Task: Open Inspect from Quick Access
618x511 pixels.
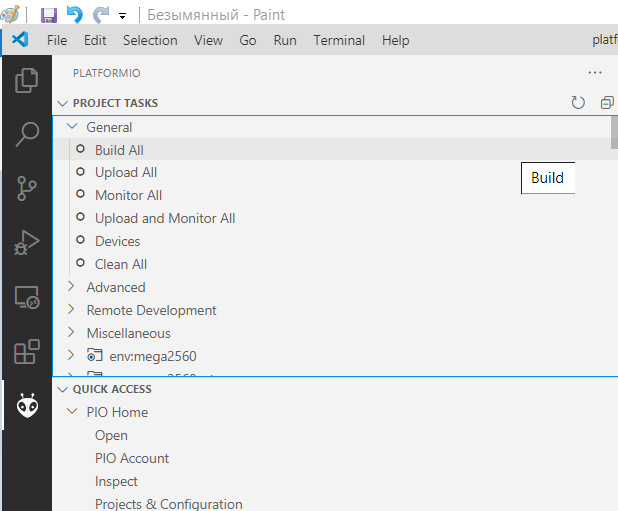Action: pyautogui.click(x=116, y=481)
